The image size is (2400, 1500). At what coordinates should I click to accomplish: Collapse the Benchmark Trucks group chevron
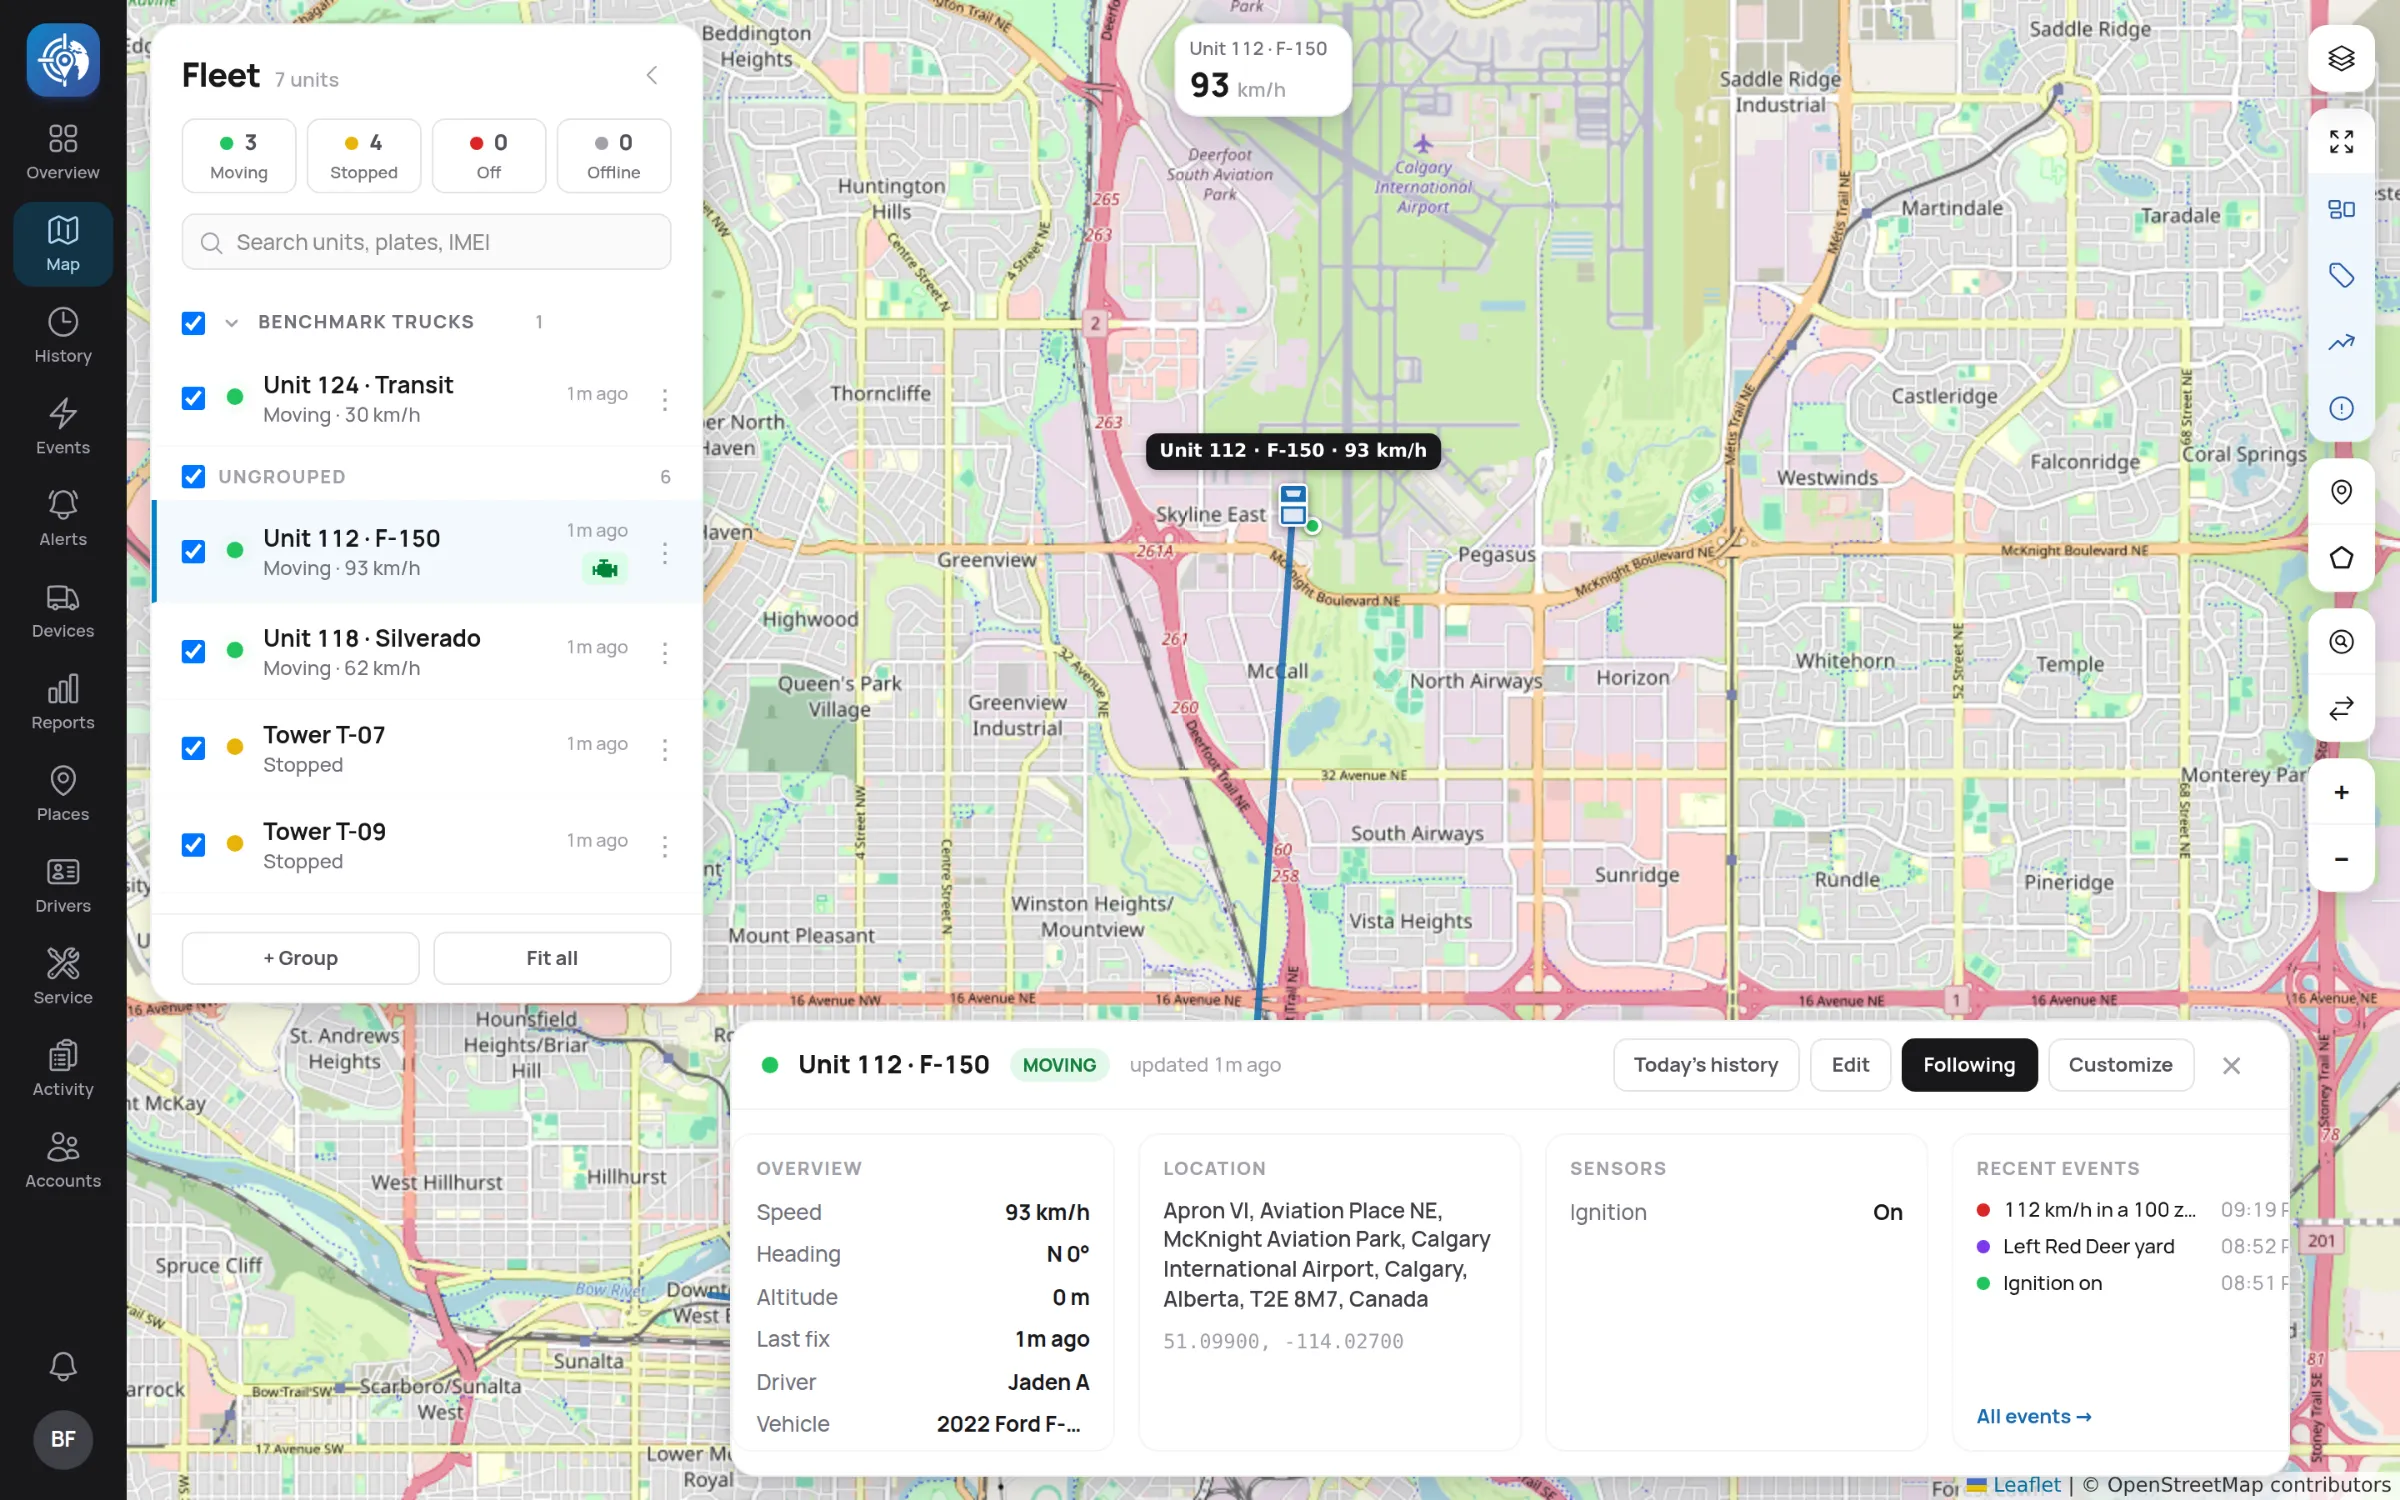coord(231,322)
